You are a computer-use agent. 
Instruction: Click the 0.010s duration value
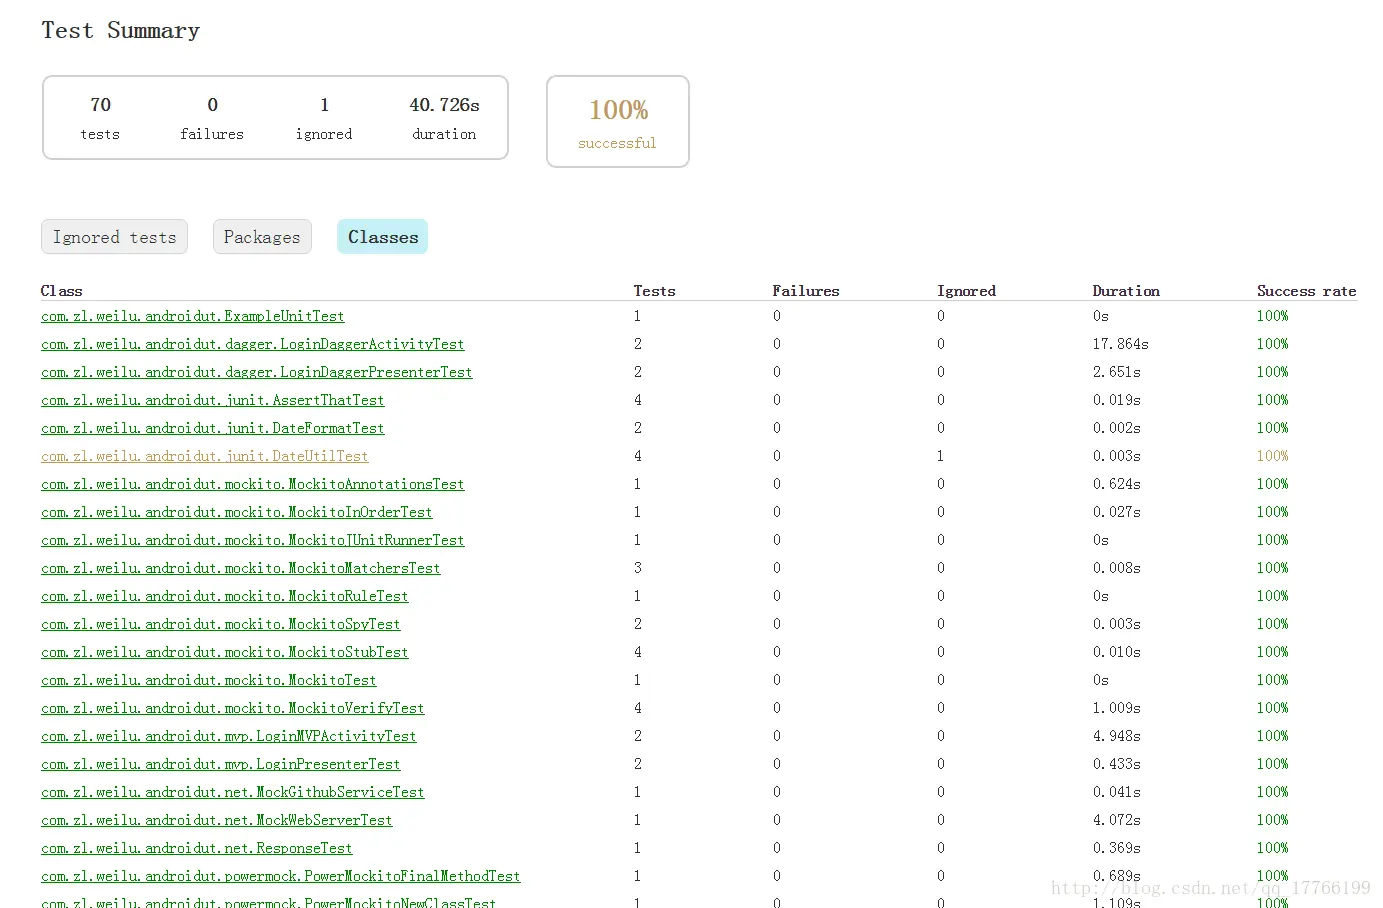[1116, 652]
